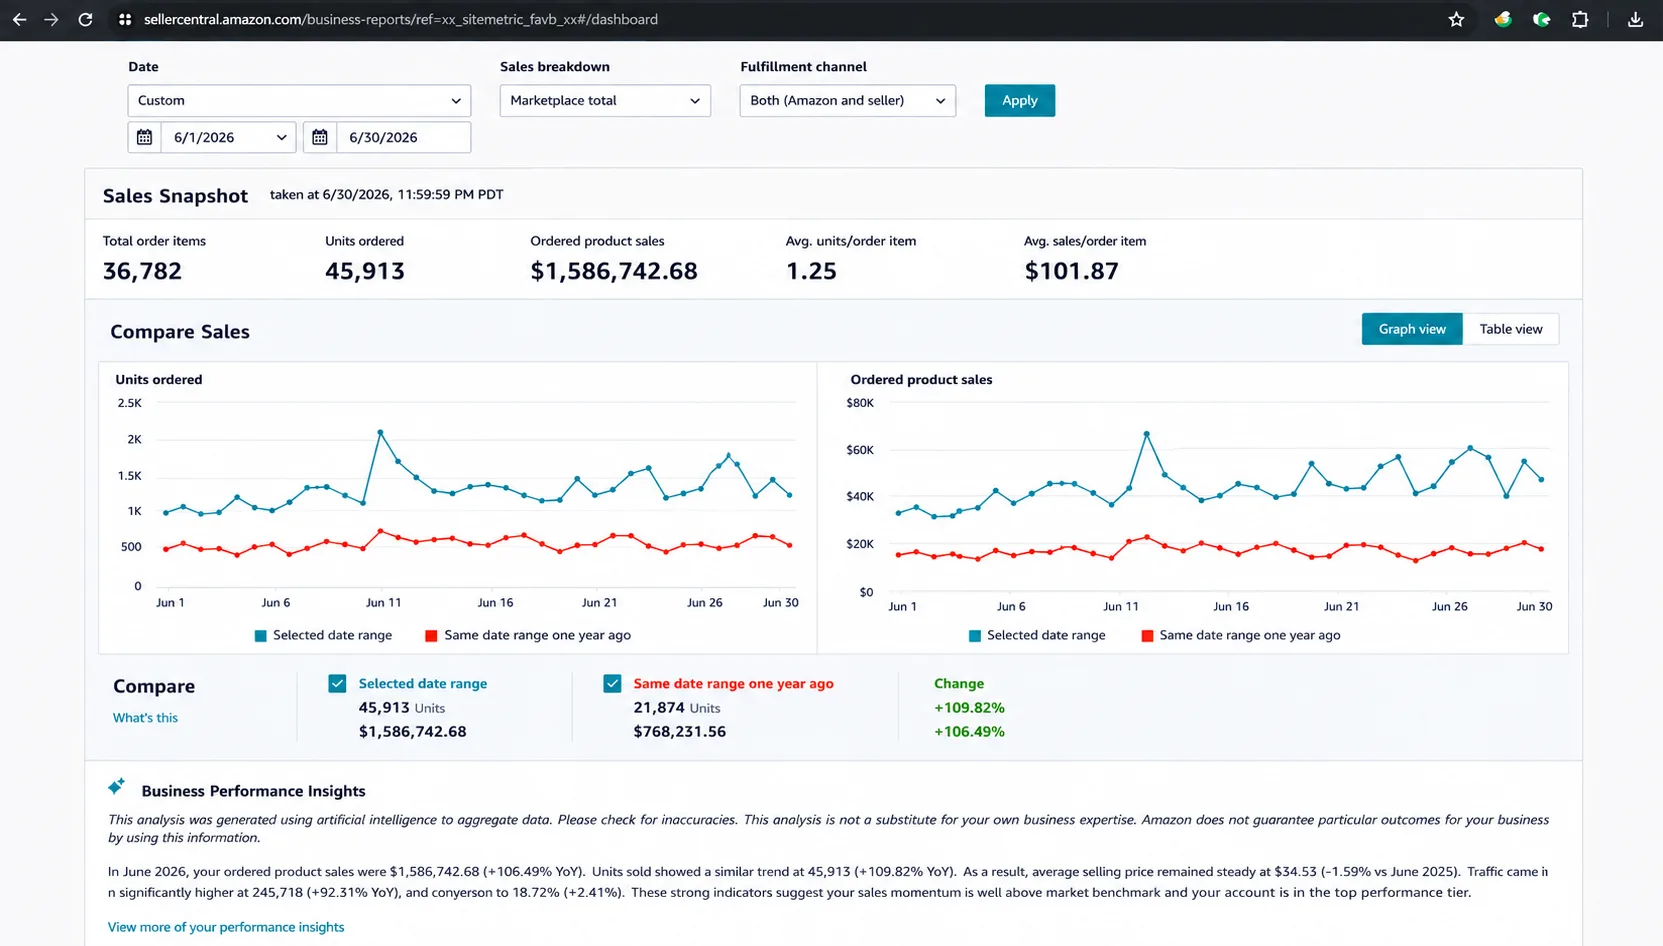Click the +106.49% change value
The height and width of the screenshot is (946, 1663).
(x=969, y=732)
